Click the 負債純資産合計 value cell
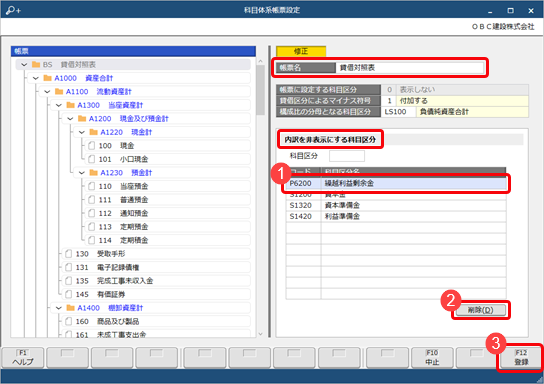Screen dimensions: 544x384 [x=472, y=112]
